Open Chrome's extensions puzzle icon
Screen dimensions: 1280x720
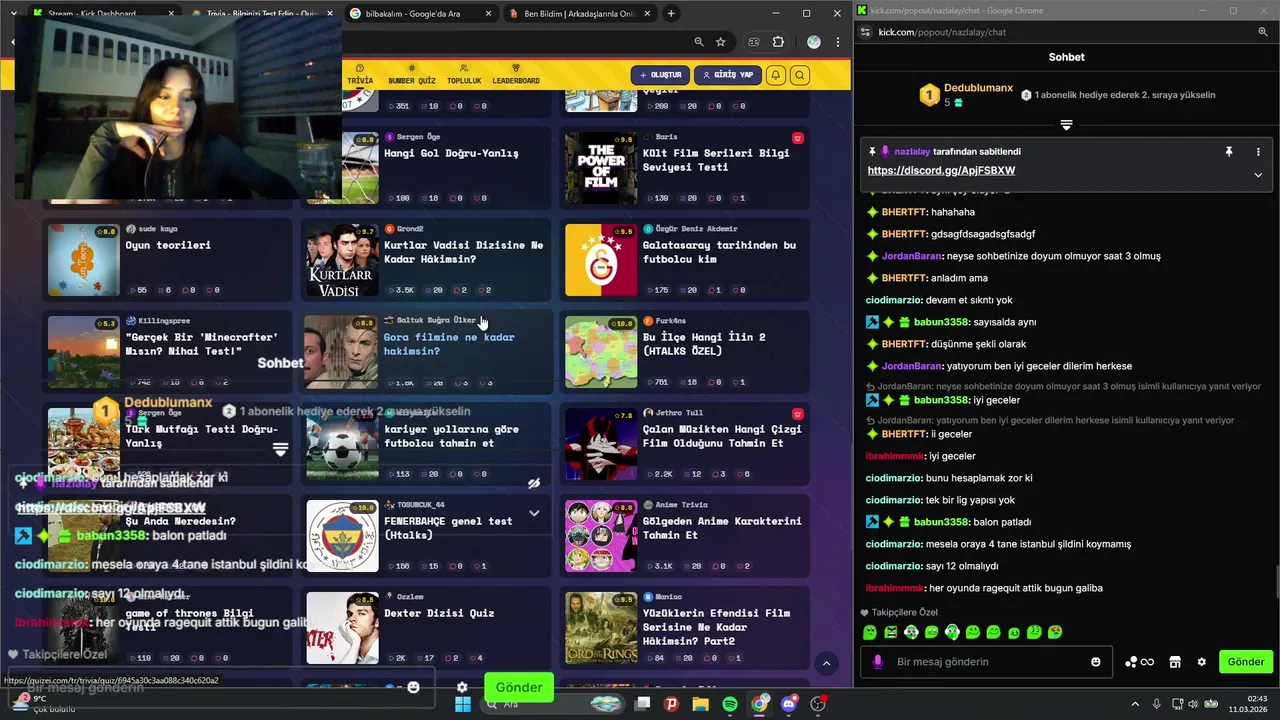click(779, 42)
